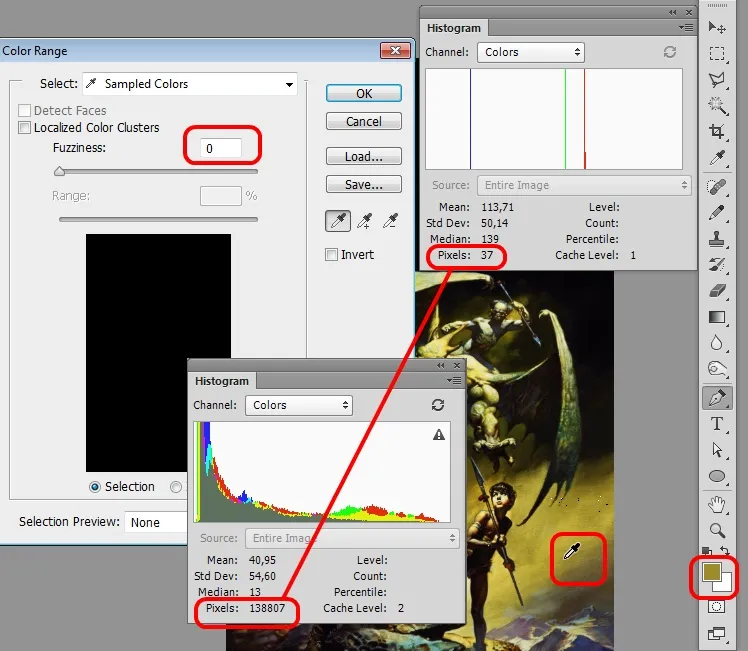Select the Healing Brush tool
This screenshot has height=651, width=748.
[x=717, y=186]
